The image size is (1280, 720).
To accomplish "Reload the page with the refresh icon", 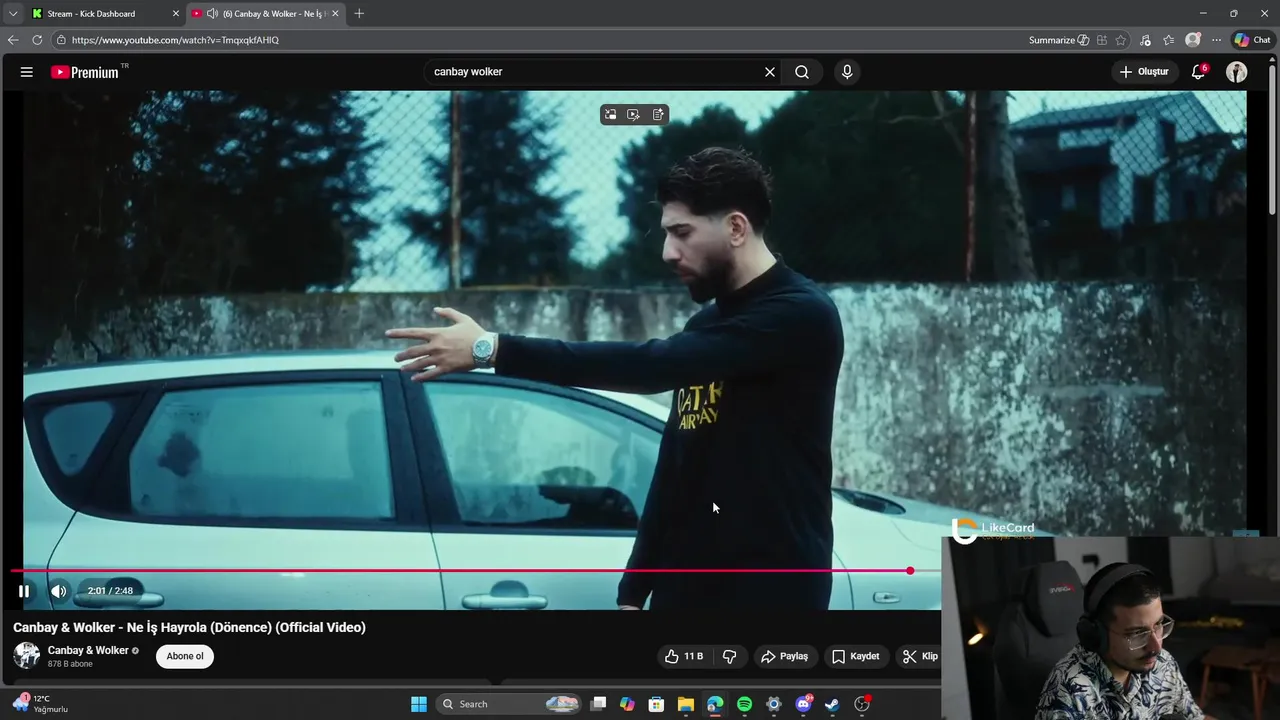I will pyautogui.click(x=37, y=40).
